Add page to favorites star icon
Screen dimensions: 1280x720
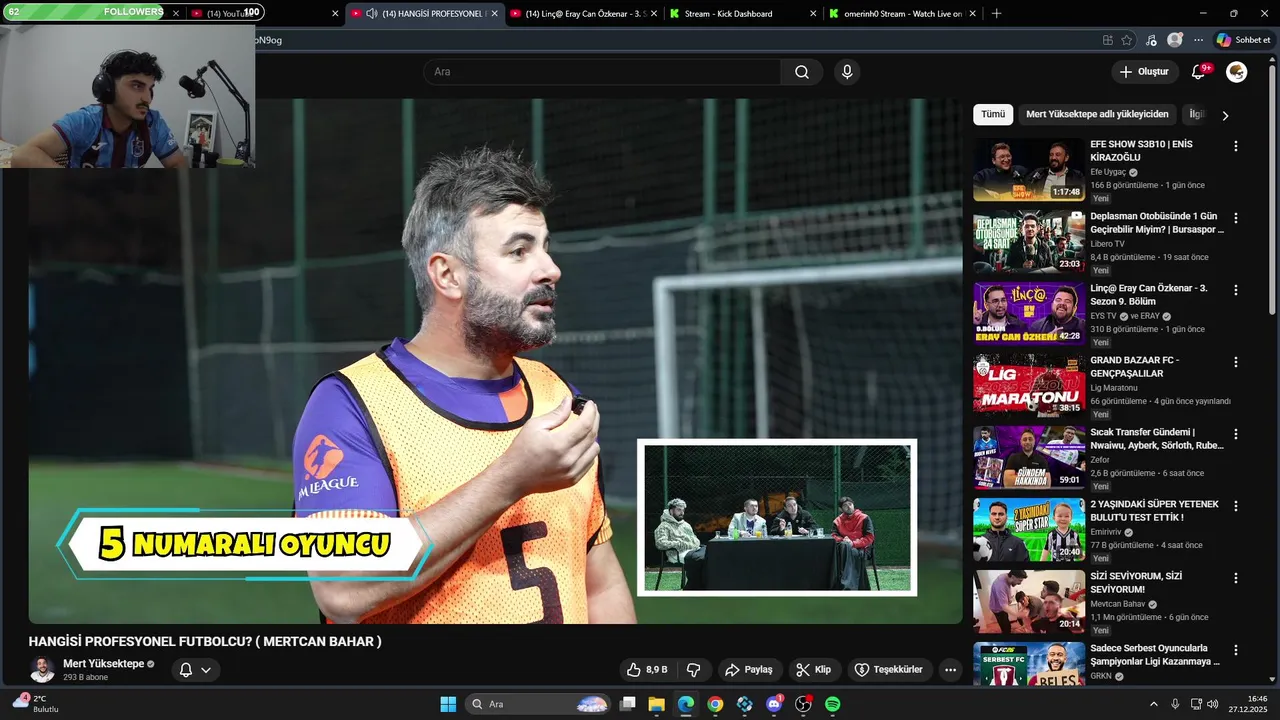(1127, 40)
